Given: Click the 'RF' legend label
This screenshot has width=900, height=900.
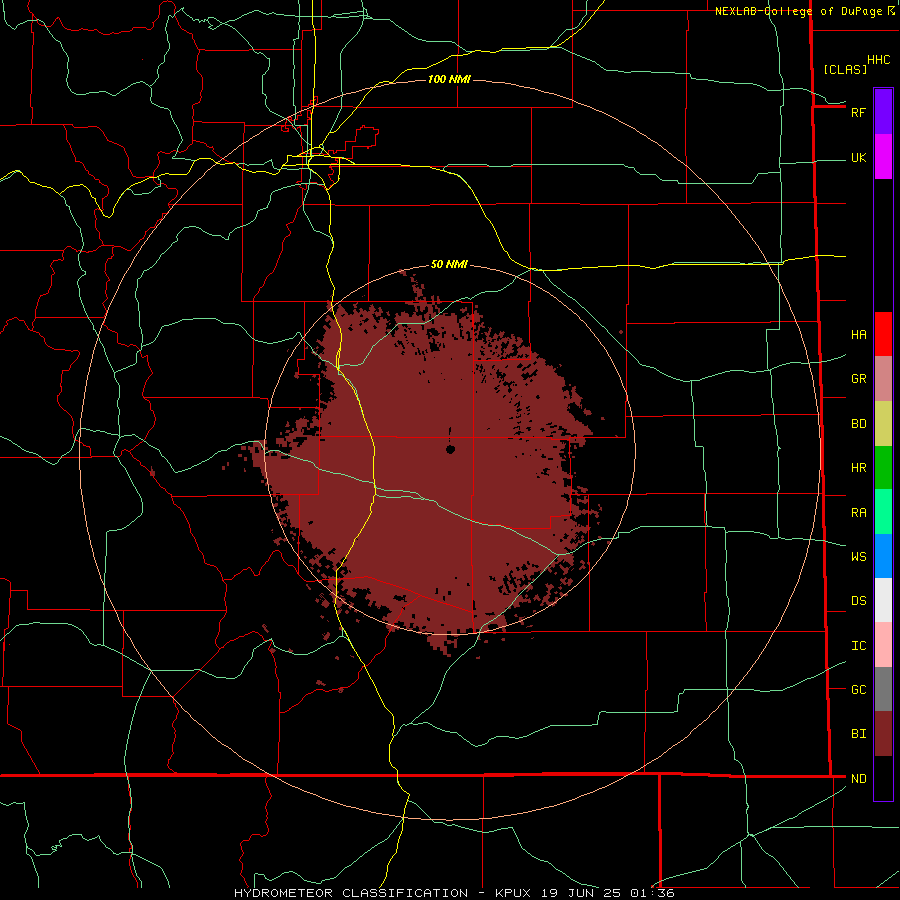Looking at the screenshot, I should pos(858,112).
